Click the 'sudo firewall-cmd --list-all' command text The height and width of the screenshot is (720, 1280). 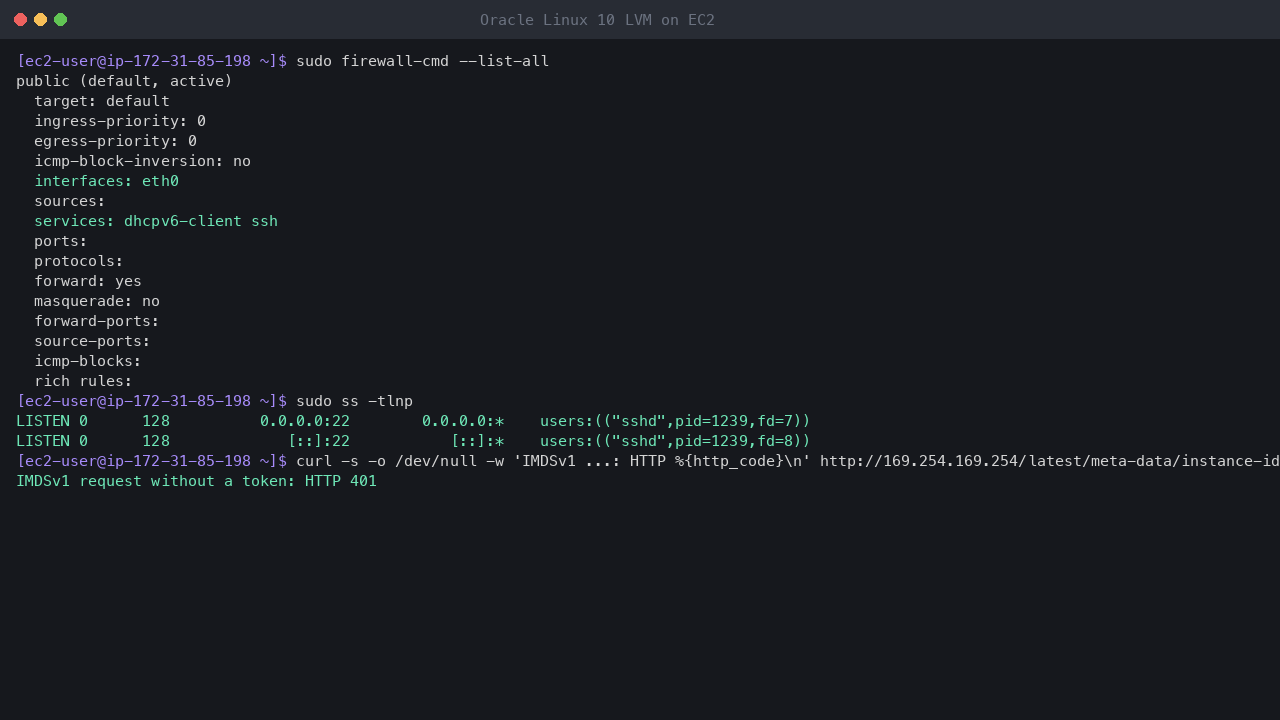pos(422,61)
